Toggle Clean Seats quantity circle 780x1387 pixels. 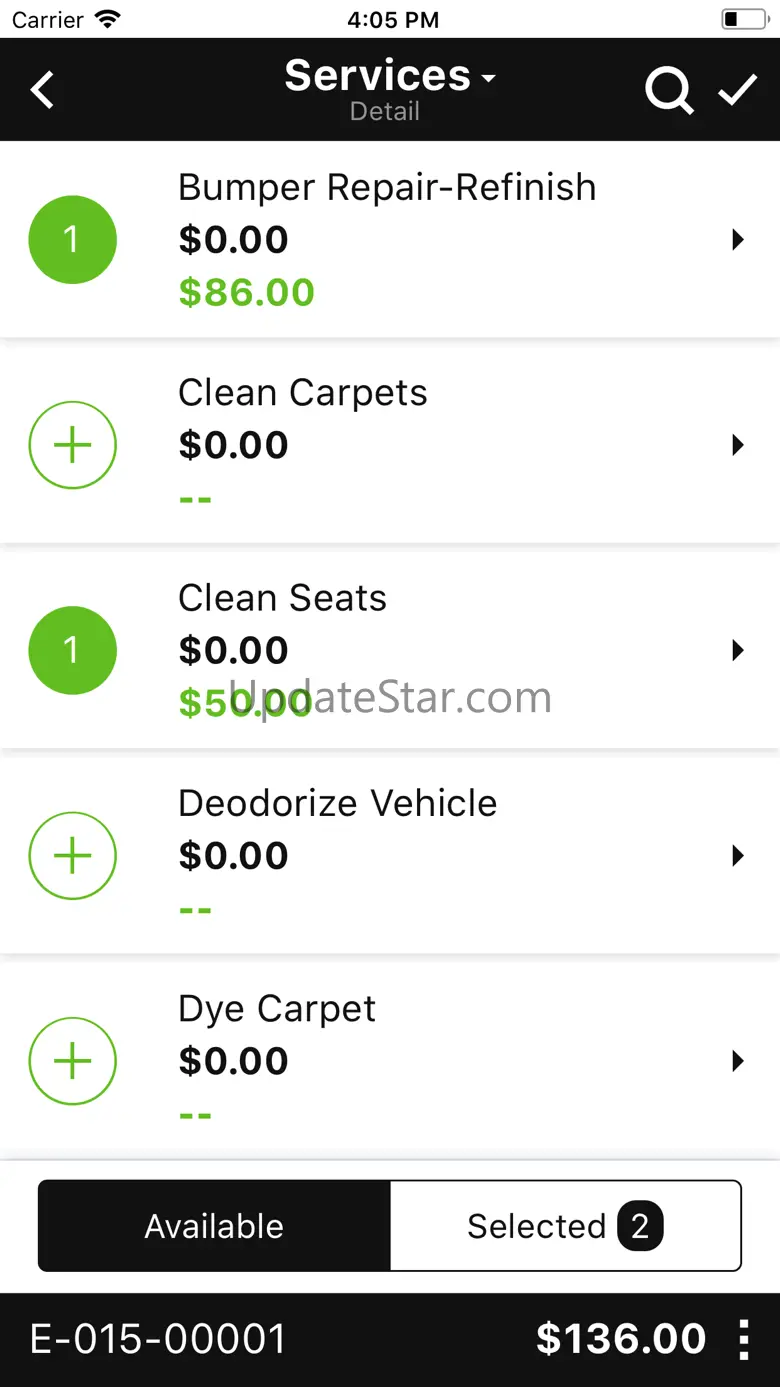tap(72, 650)
